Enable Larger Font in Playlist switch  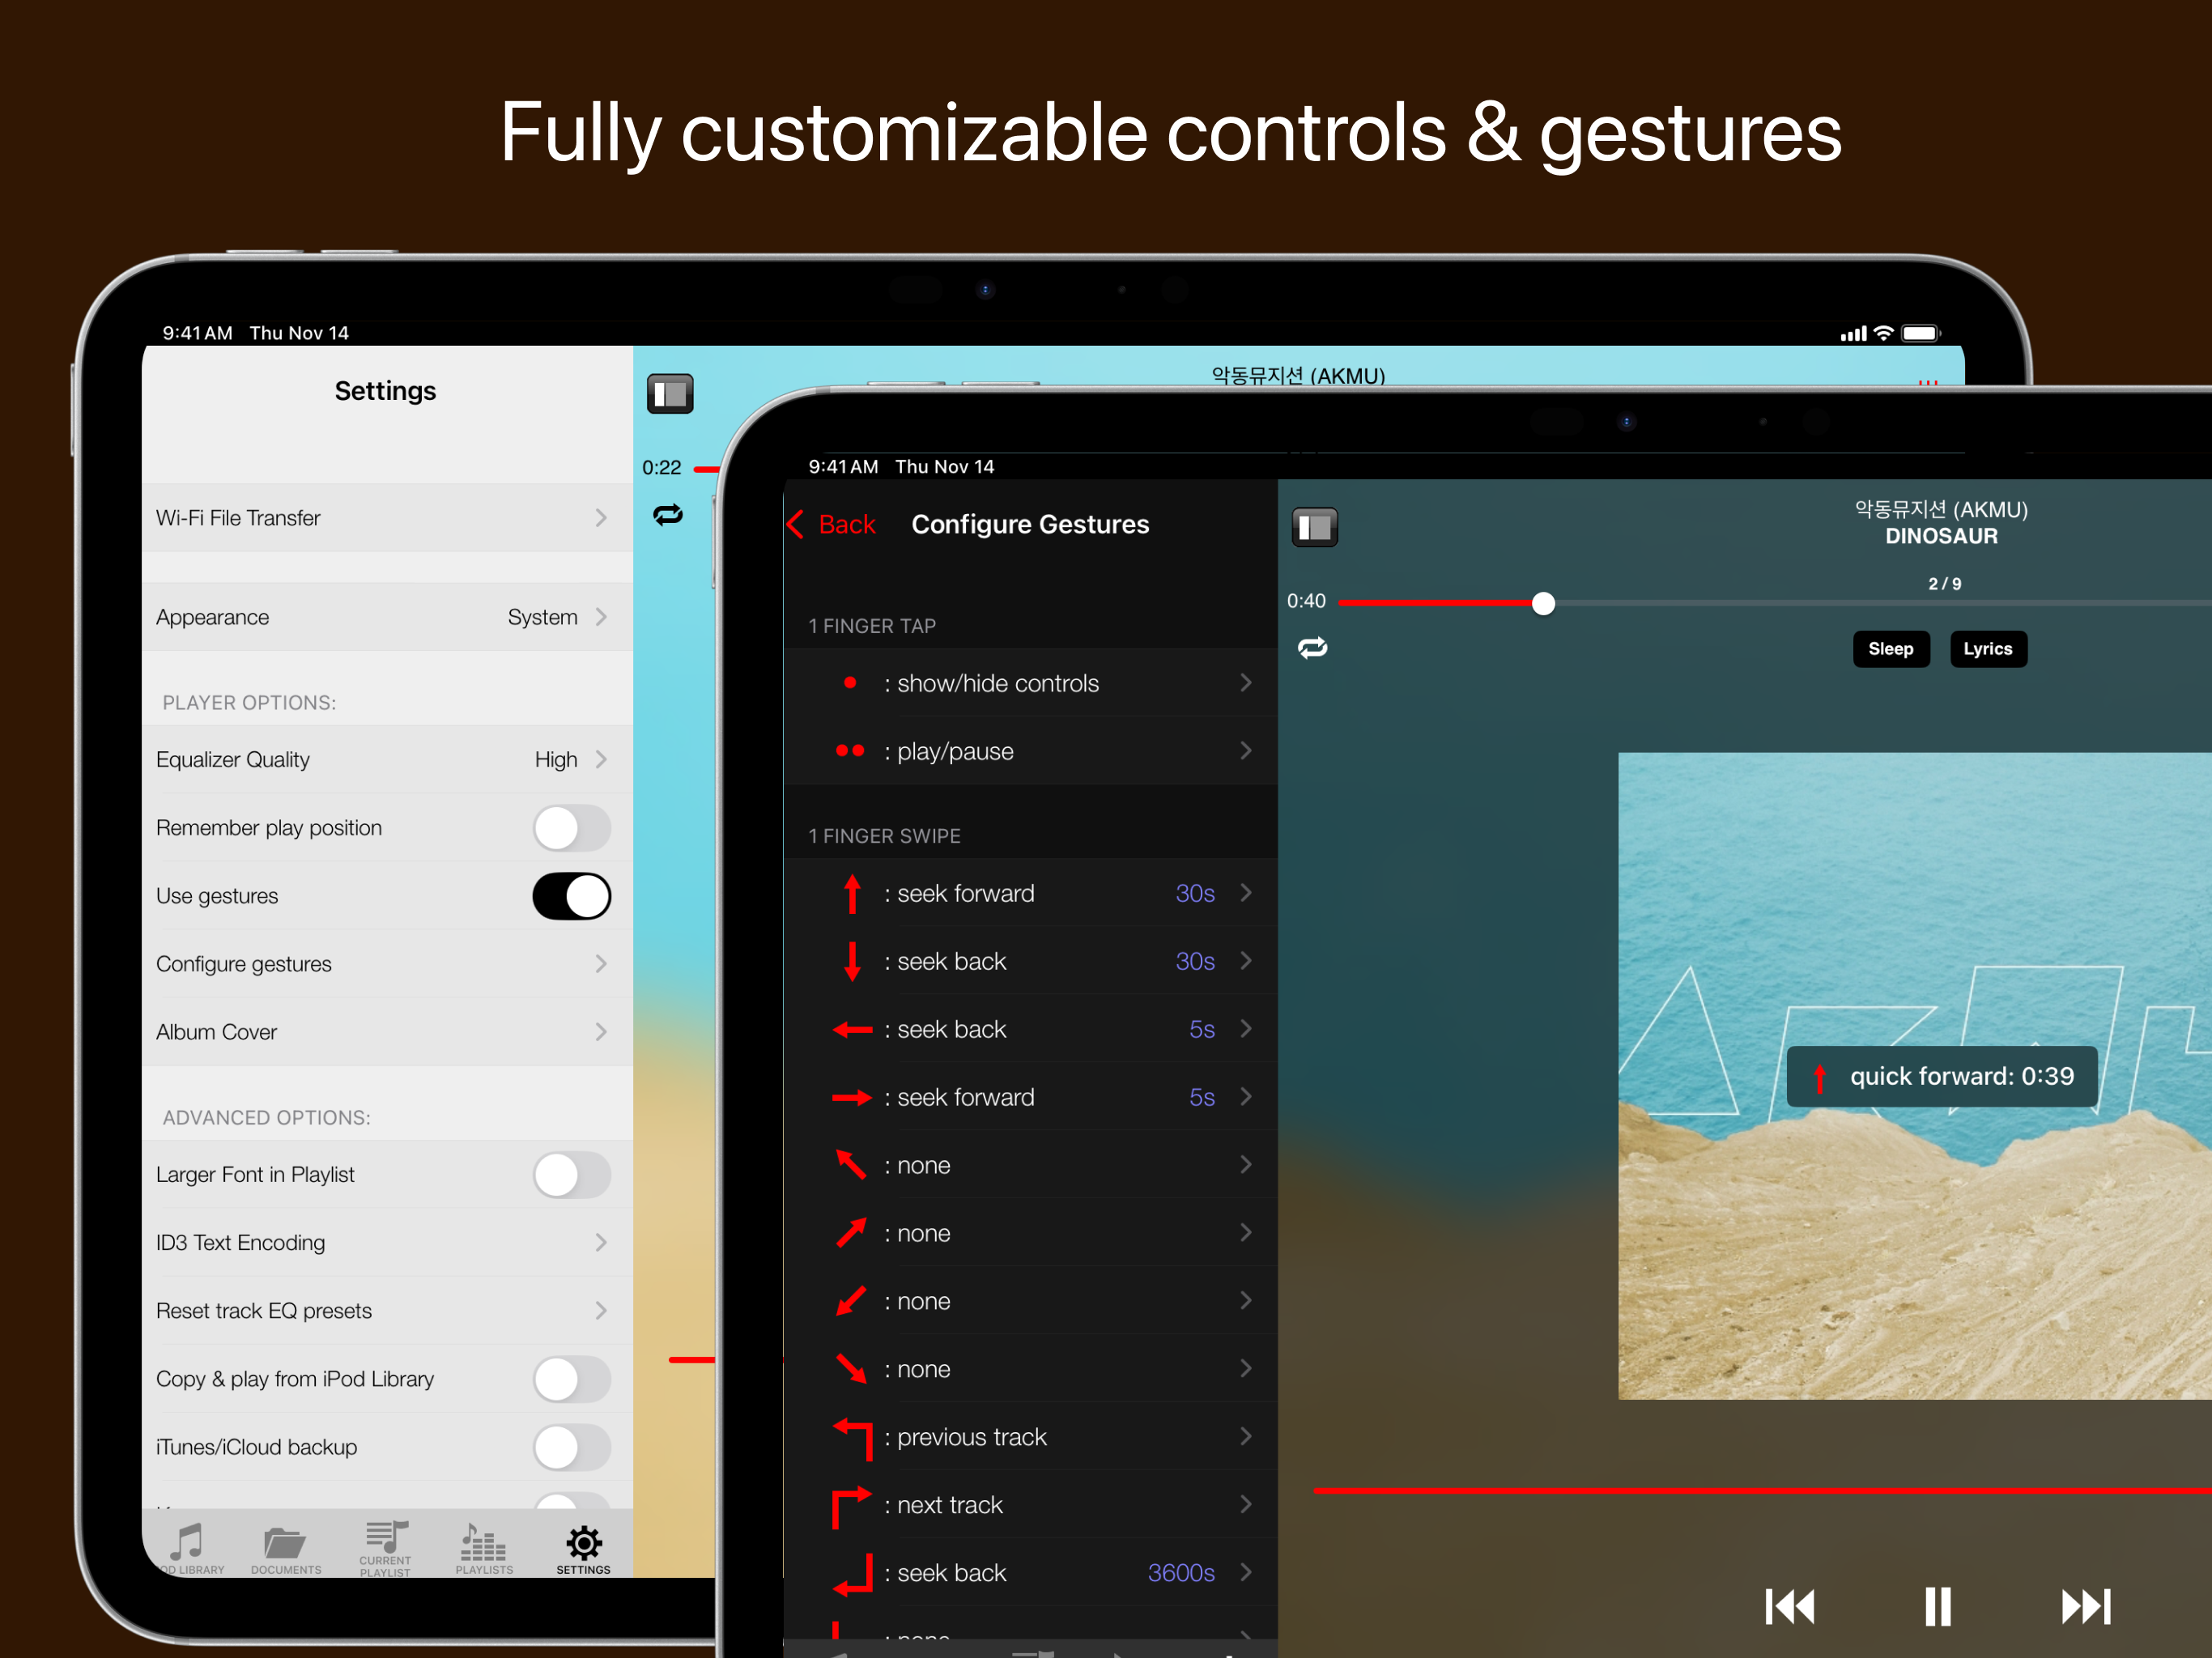point(571,1175)
